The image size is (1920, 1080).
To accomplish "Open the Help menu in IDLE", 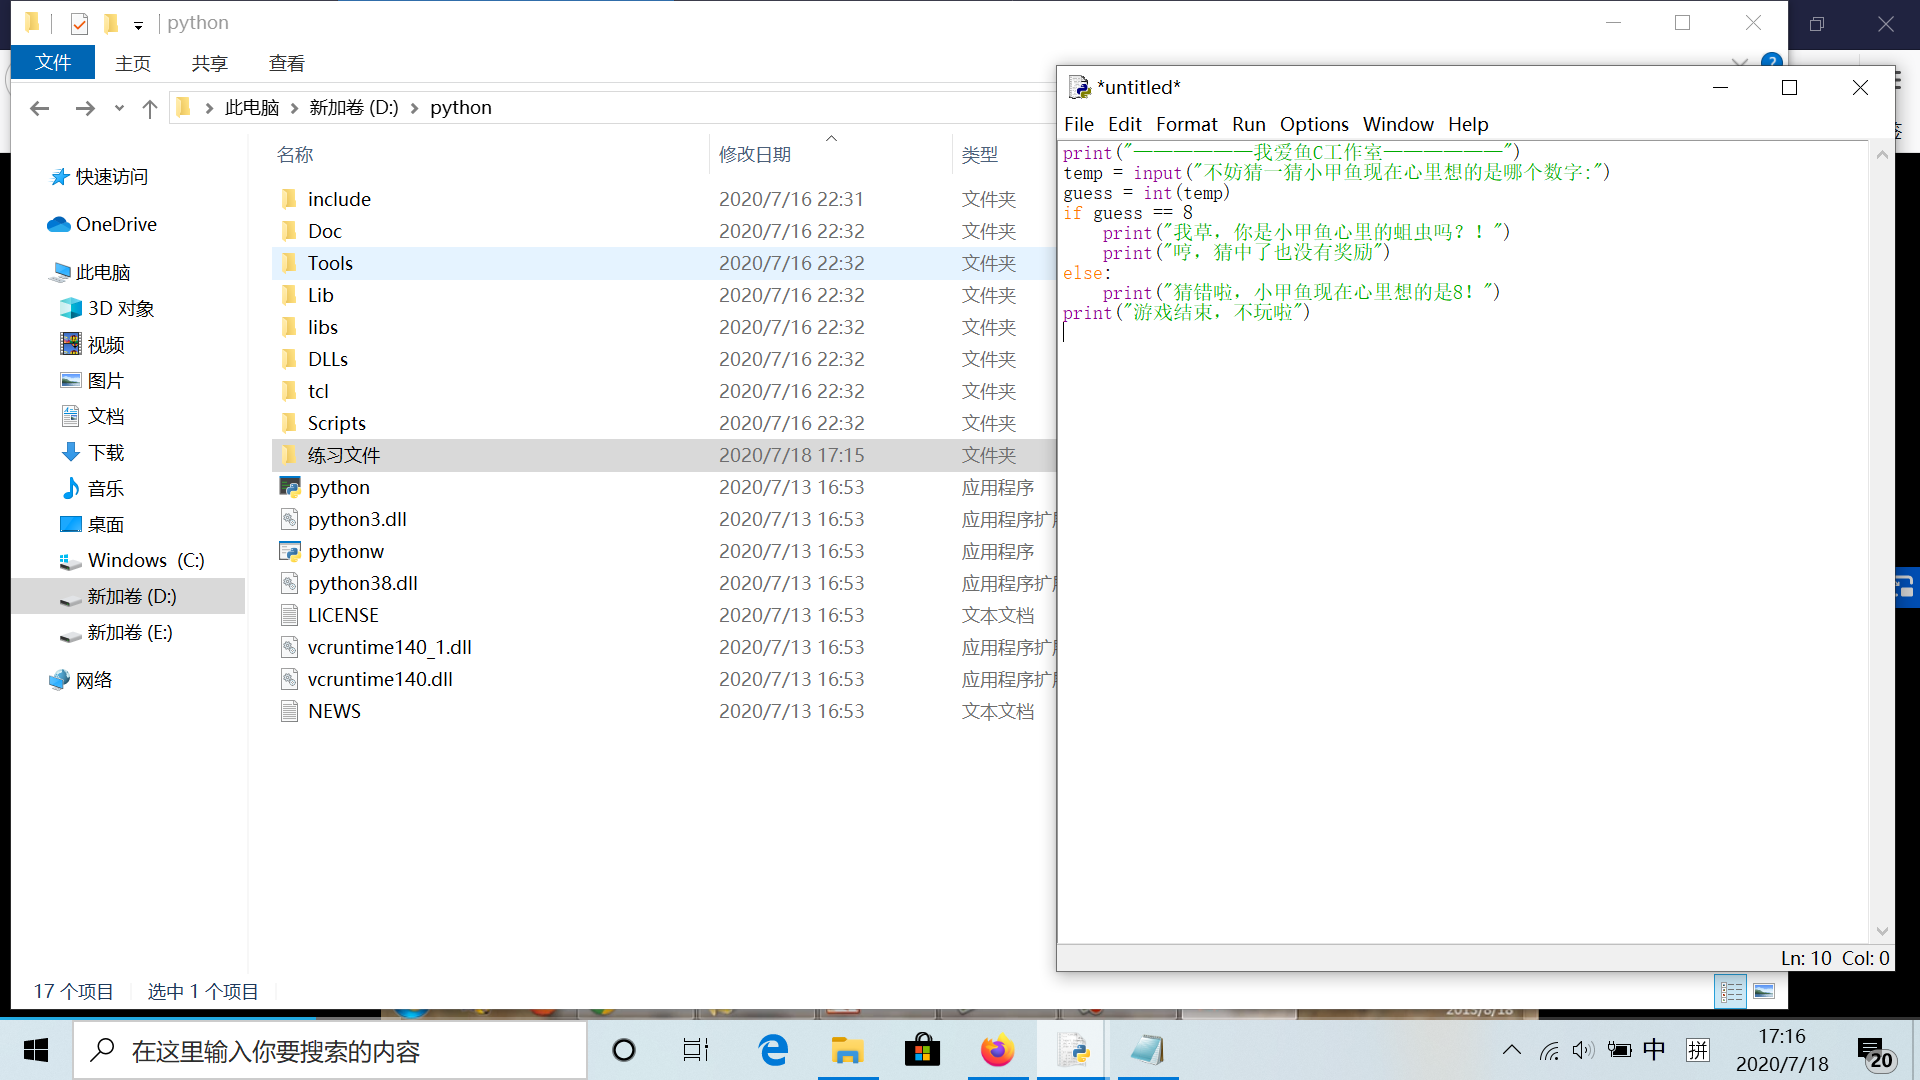I will (x=1468, y=124).
